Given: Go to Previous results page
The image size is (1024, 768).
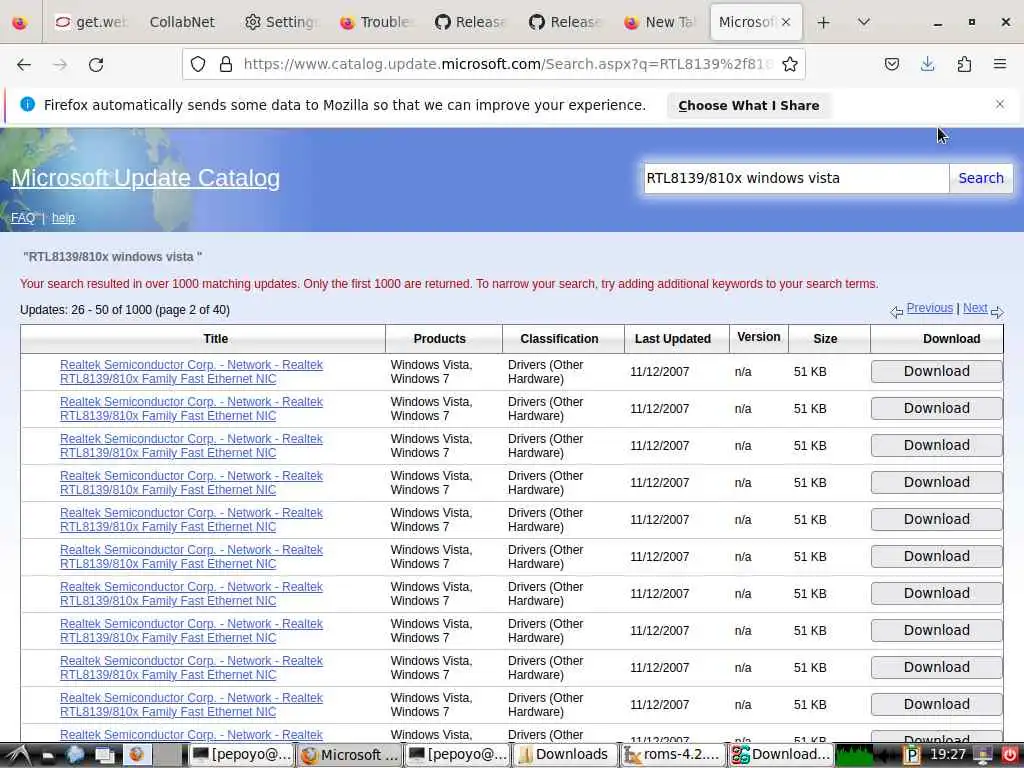Looking at the screenshot, I should (x=929, y=308).
